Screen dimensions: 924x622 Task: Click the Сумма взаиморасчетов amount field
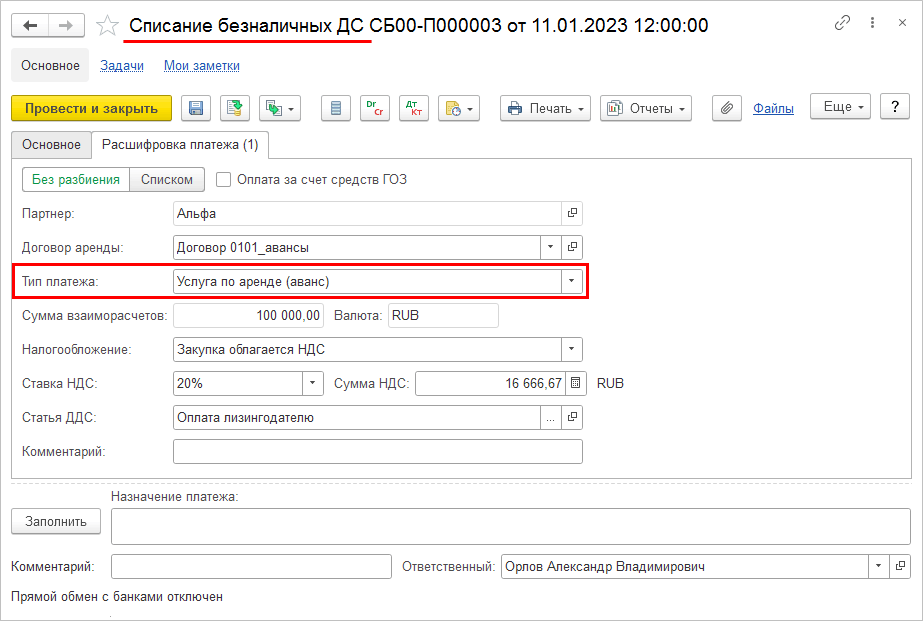pyautogui.click(x=248, y=316)
